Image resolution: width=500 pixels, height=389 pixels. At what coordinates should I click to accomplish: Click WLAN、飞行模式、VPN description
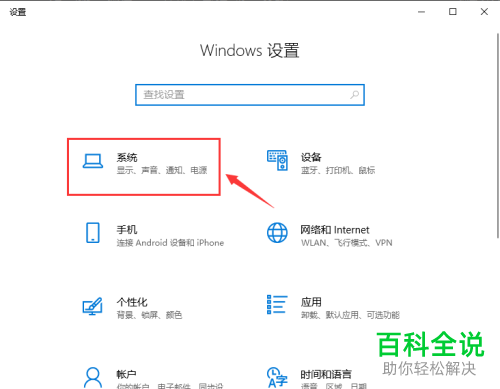coord(347,243)
